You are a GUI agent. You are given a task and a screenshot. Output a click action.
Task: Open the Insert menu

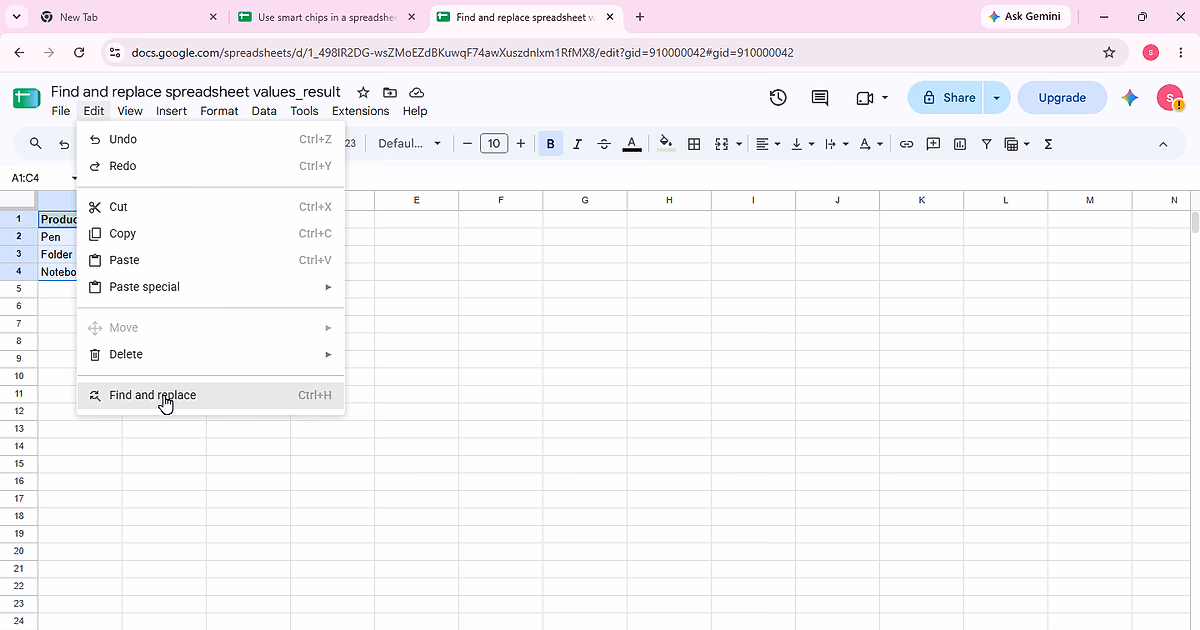pos(172,111)
